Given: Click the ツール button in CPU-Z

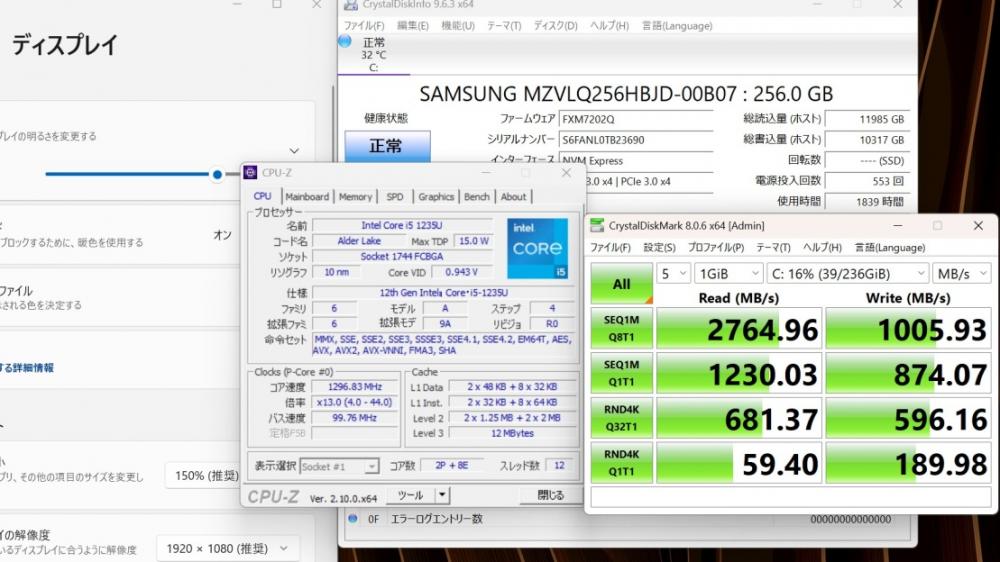Looking at the screenshot, I should click(410, 495).
